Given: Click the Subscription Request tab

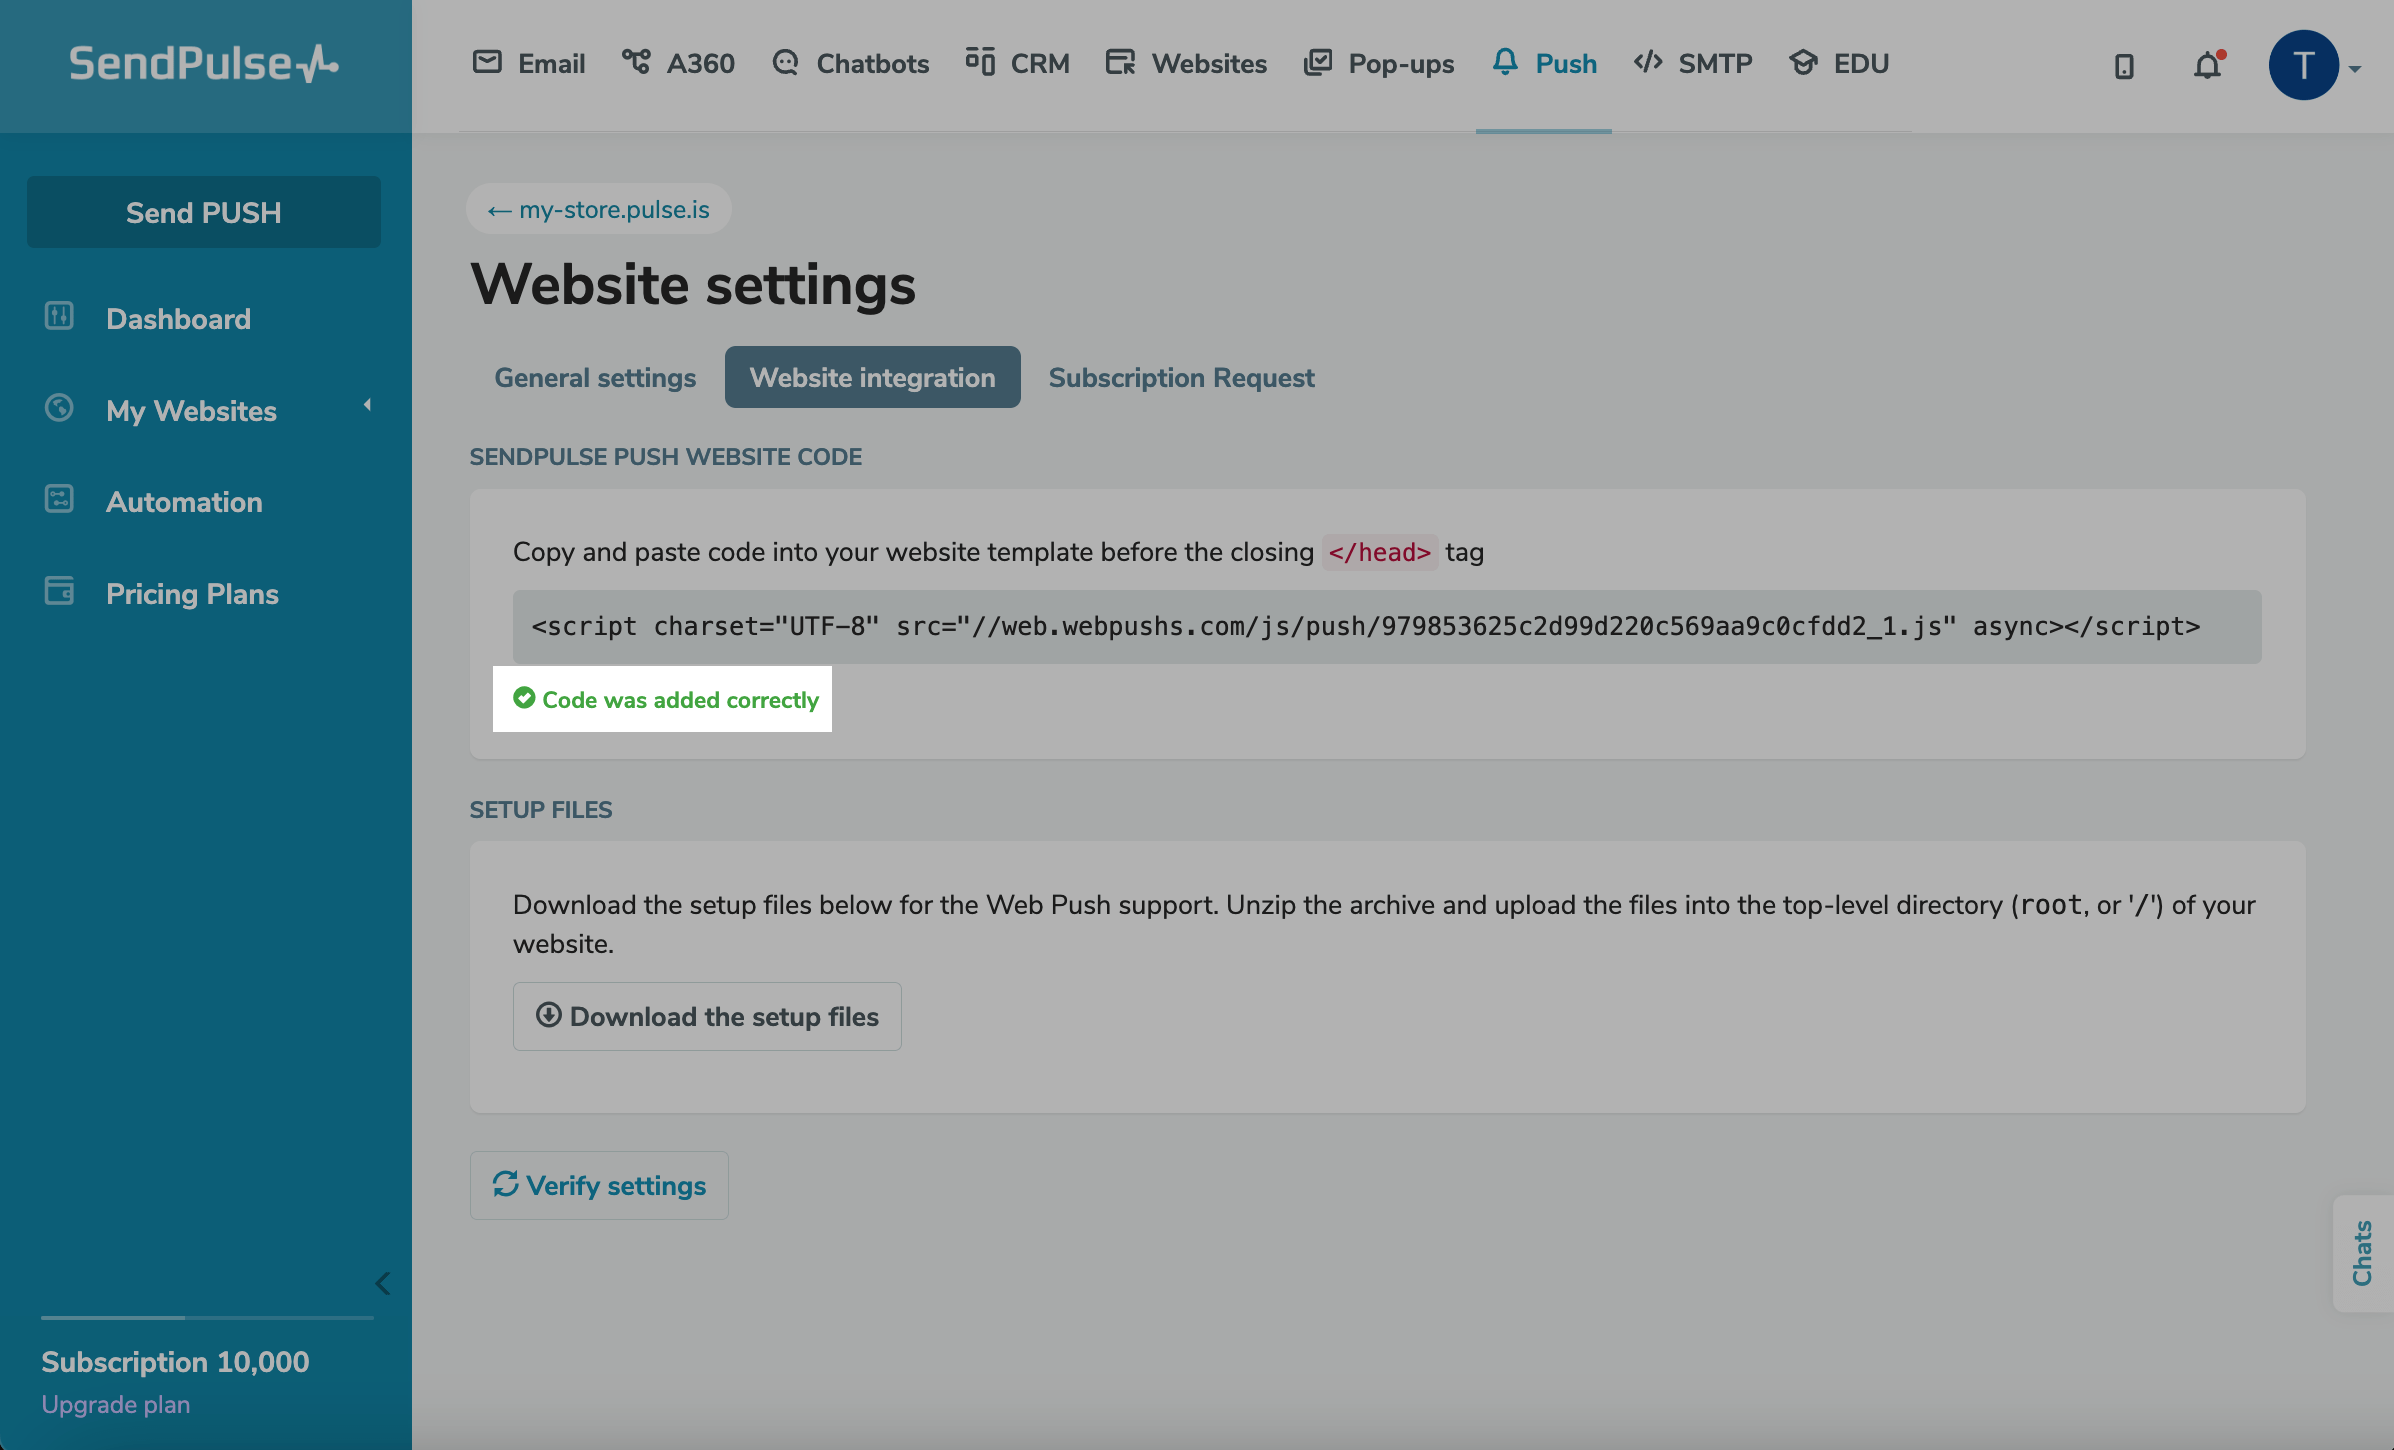Looking at the screenshot, I should pyautogui.click(x=1180, y=376).
